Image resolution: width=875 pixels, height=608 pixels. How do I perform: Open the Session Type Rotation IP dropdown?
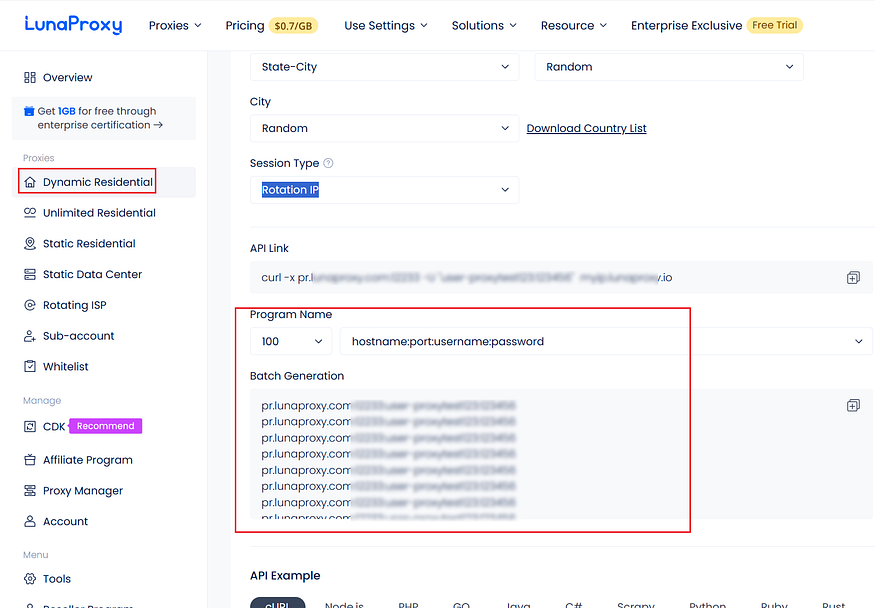(384, 190)
